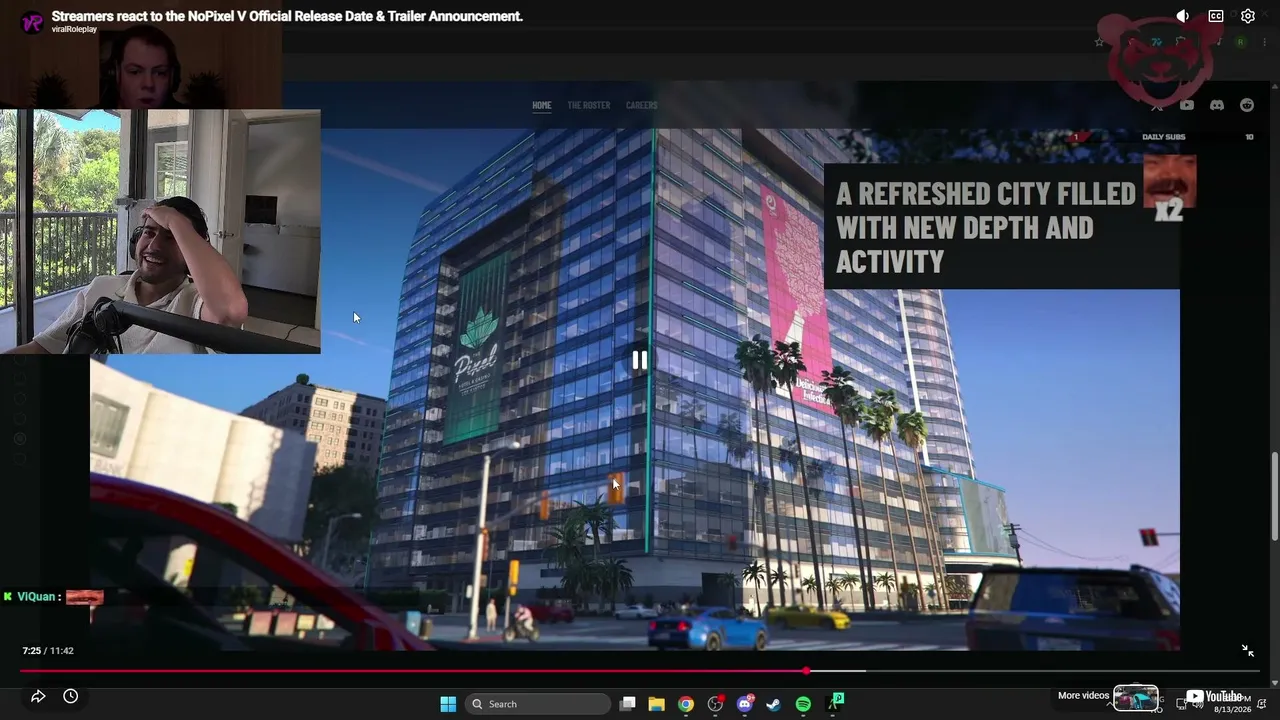The height and width of the screenshot is (720, 1280).
Task: Click the site's Reddit social icon
Action: [1247, 105]
